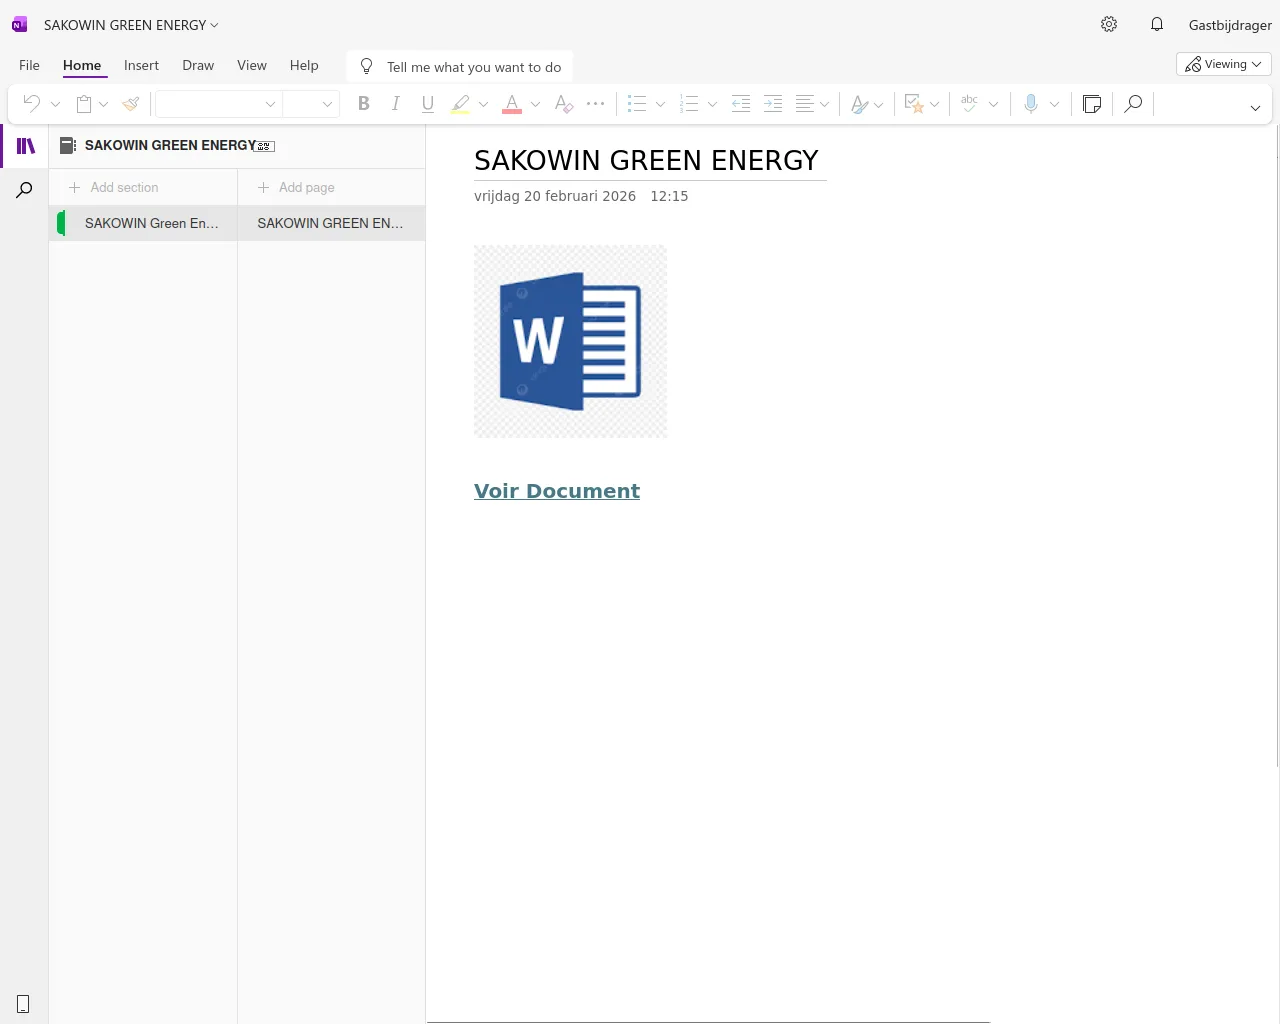
Task: Open the Feed sticky note icon
Action: pos(1092,104)
